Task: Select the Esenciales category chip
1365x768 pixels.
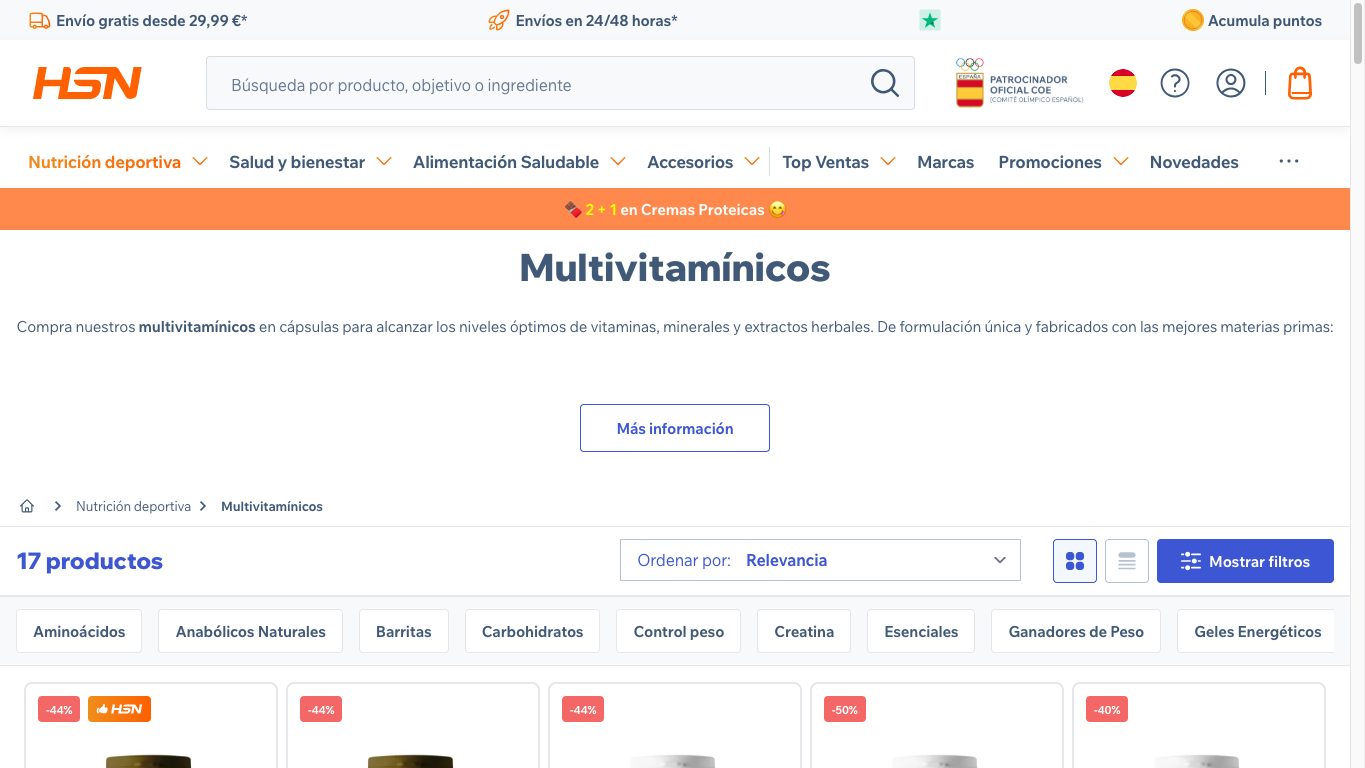Action: point(921,631)
